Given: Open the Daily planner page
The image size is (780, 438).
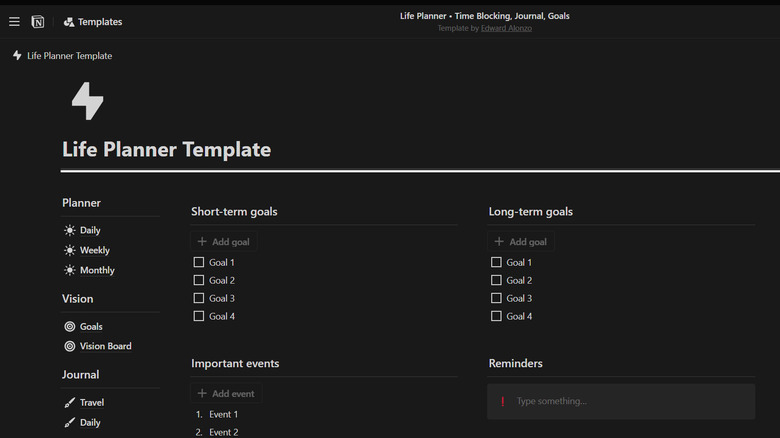Looking at the screenshot, I should tap(90, 230).
